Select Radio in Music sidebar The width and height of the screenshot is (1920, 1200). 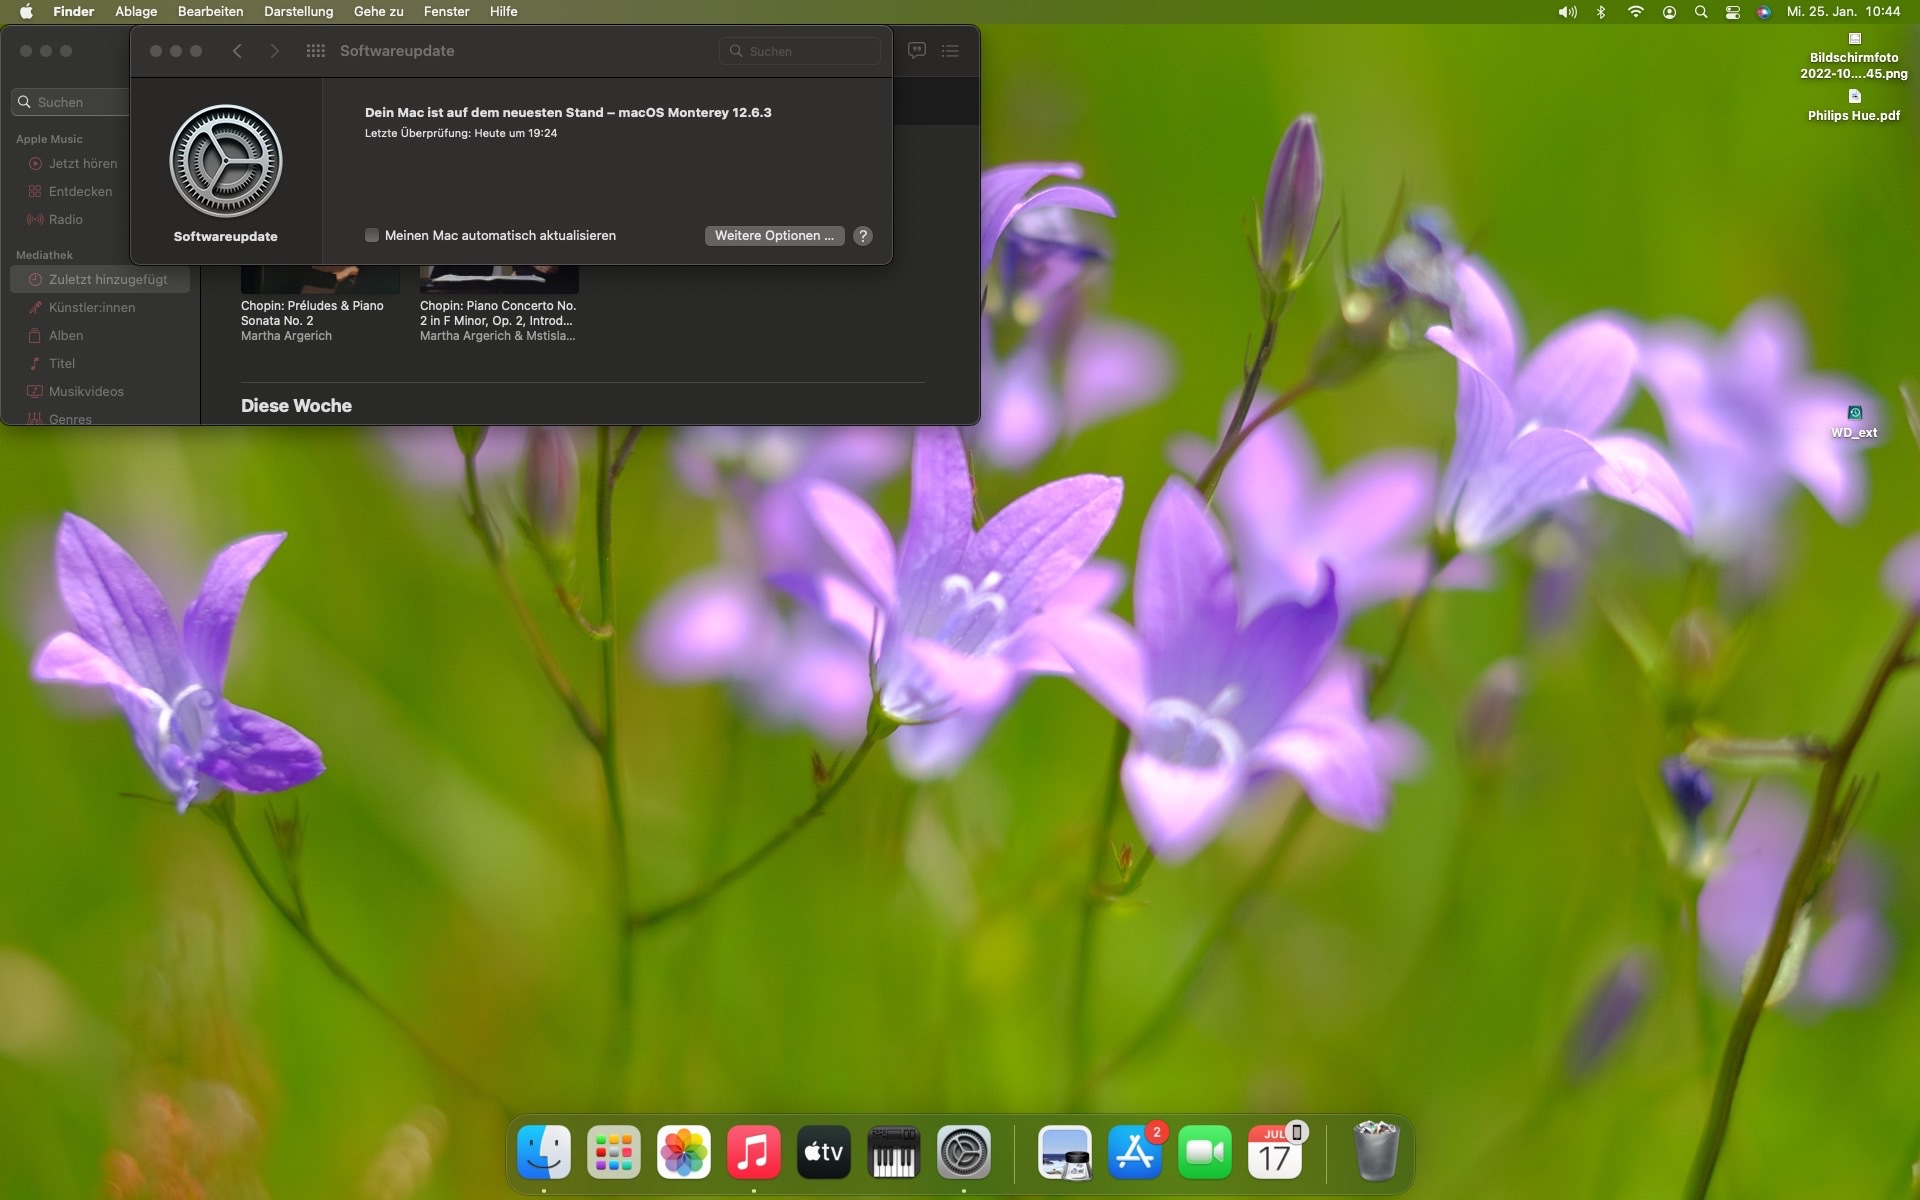pyautogui.click(x=65, y=220)
